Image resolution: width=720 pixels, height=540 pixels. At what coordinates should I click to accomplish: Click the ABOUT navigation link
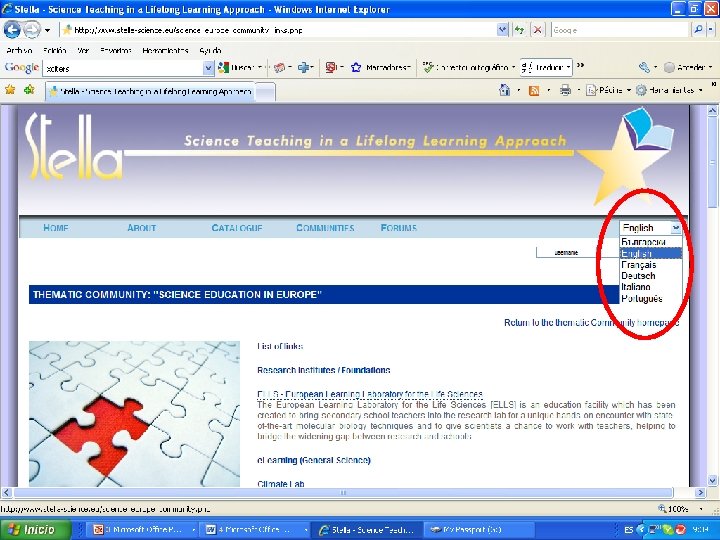click(x=141, y=228)
